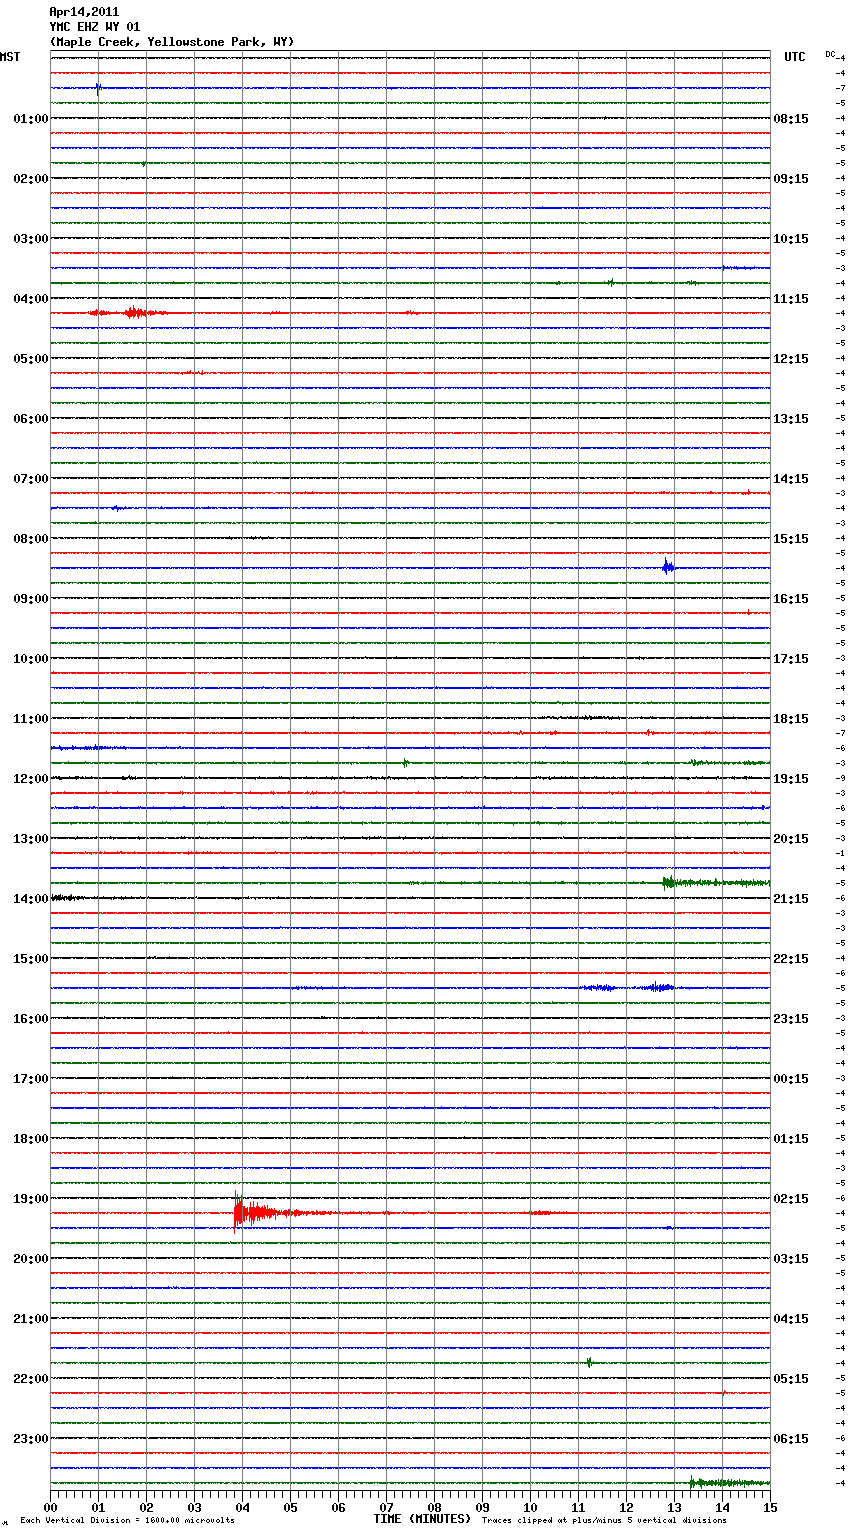
Task: Click minute tick label "09" on the bottom axis
Action: (x=482, y=1507)
